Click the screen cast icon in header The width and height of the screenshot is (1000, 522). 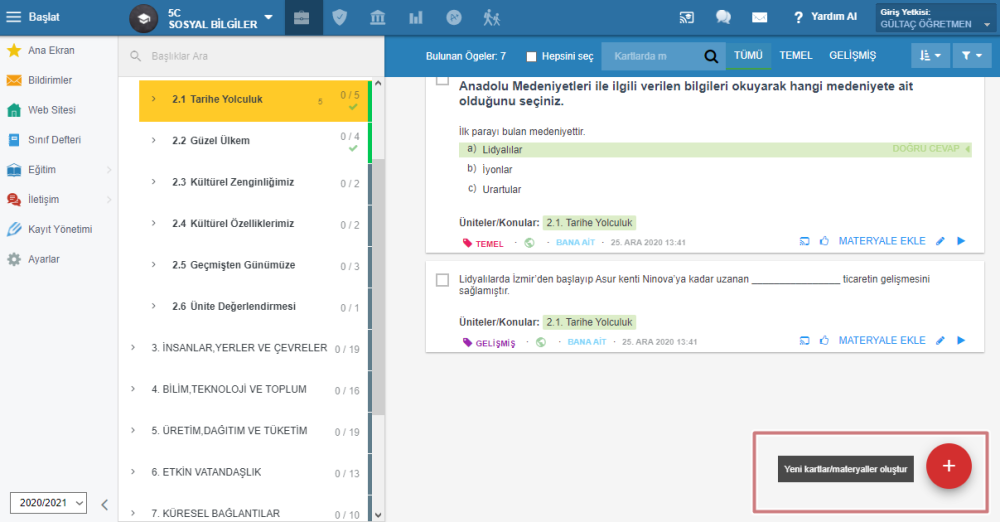click(686, 17)
